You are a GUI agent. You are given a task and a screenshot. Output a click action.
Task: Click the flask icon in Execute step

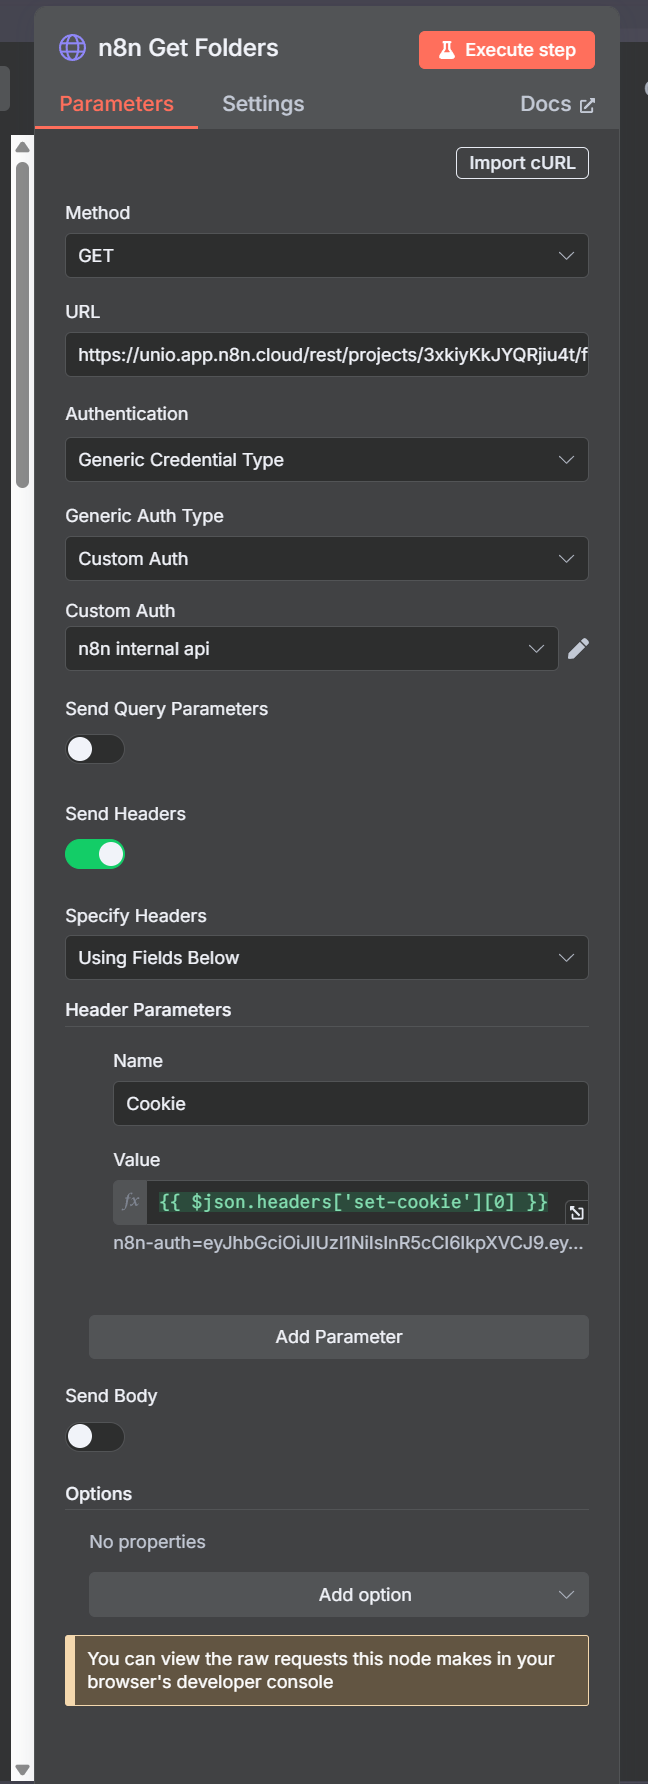pyautogui.click(x=447, y=50)
